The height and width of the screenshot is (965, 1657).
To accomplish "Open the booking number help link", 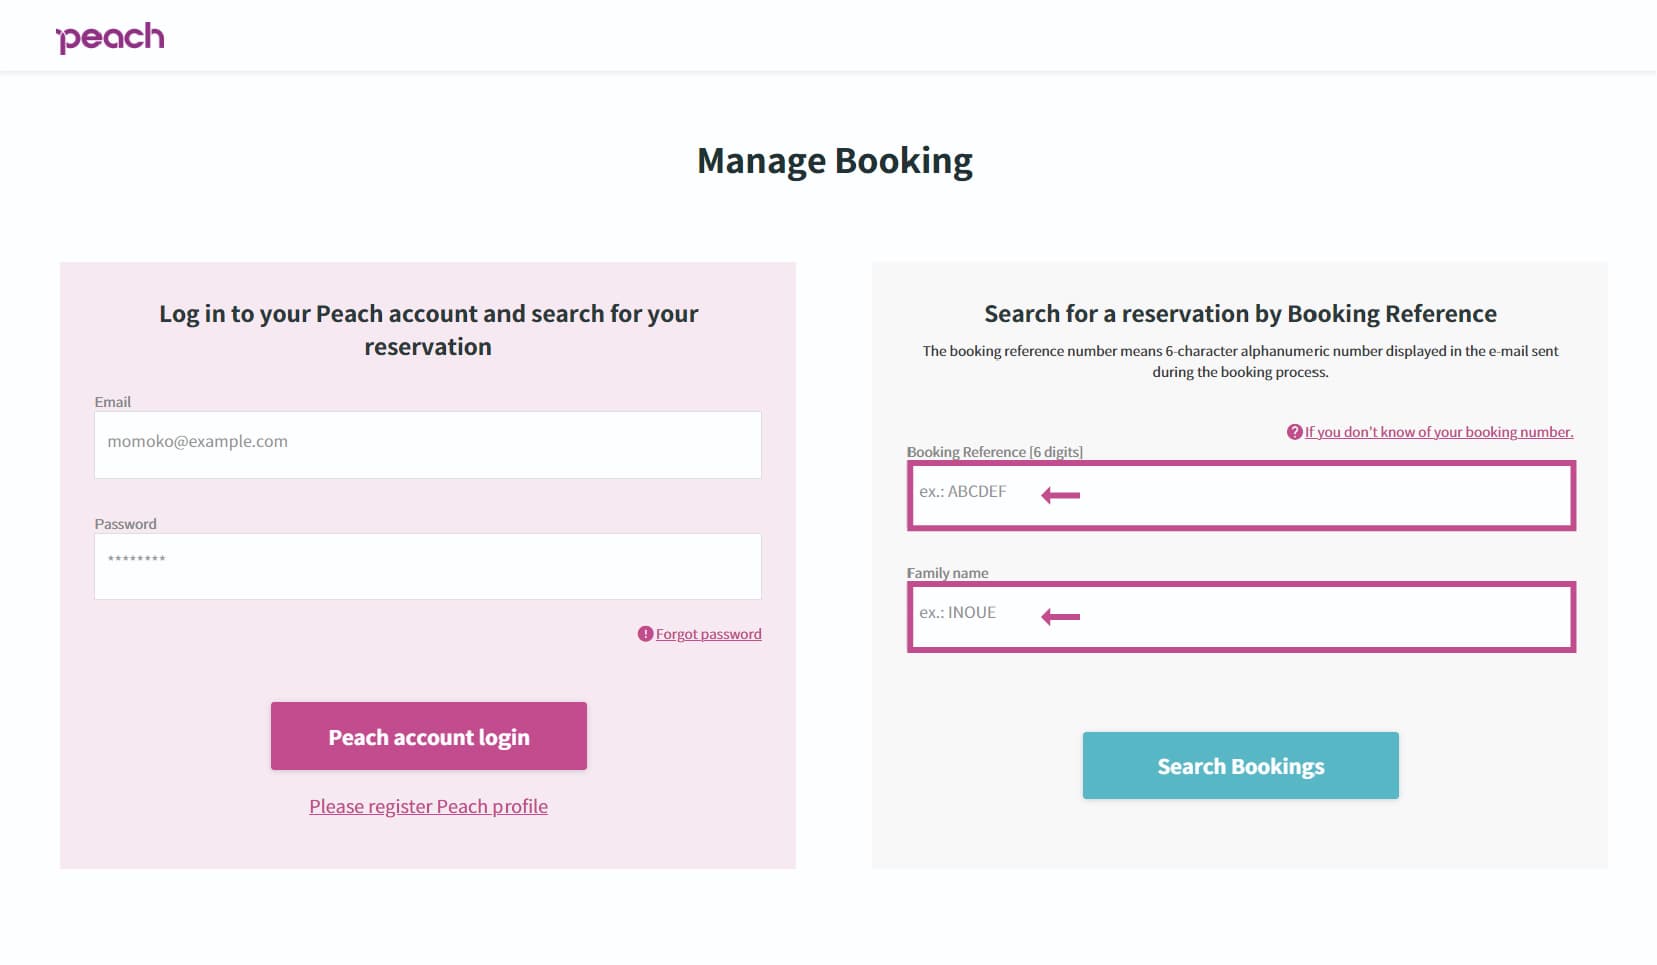I will pos(1439,432).
